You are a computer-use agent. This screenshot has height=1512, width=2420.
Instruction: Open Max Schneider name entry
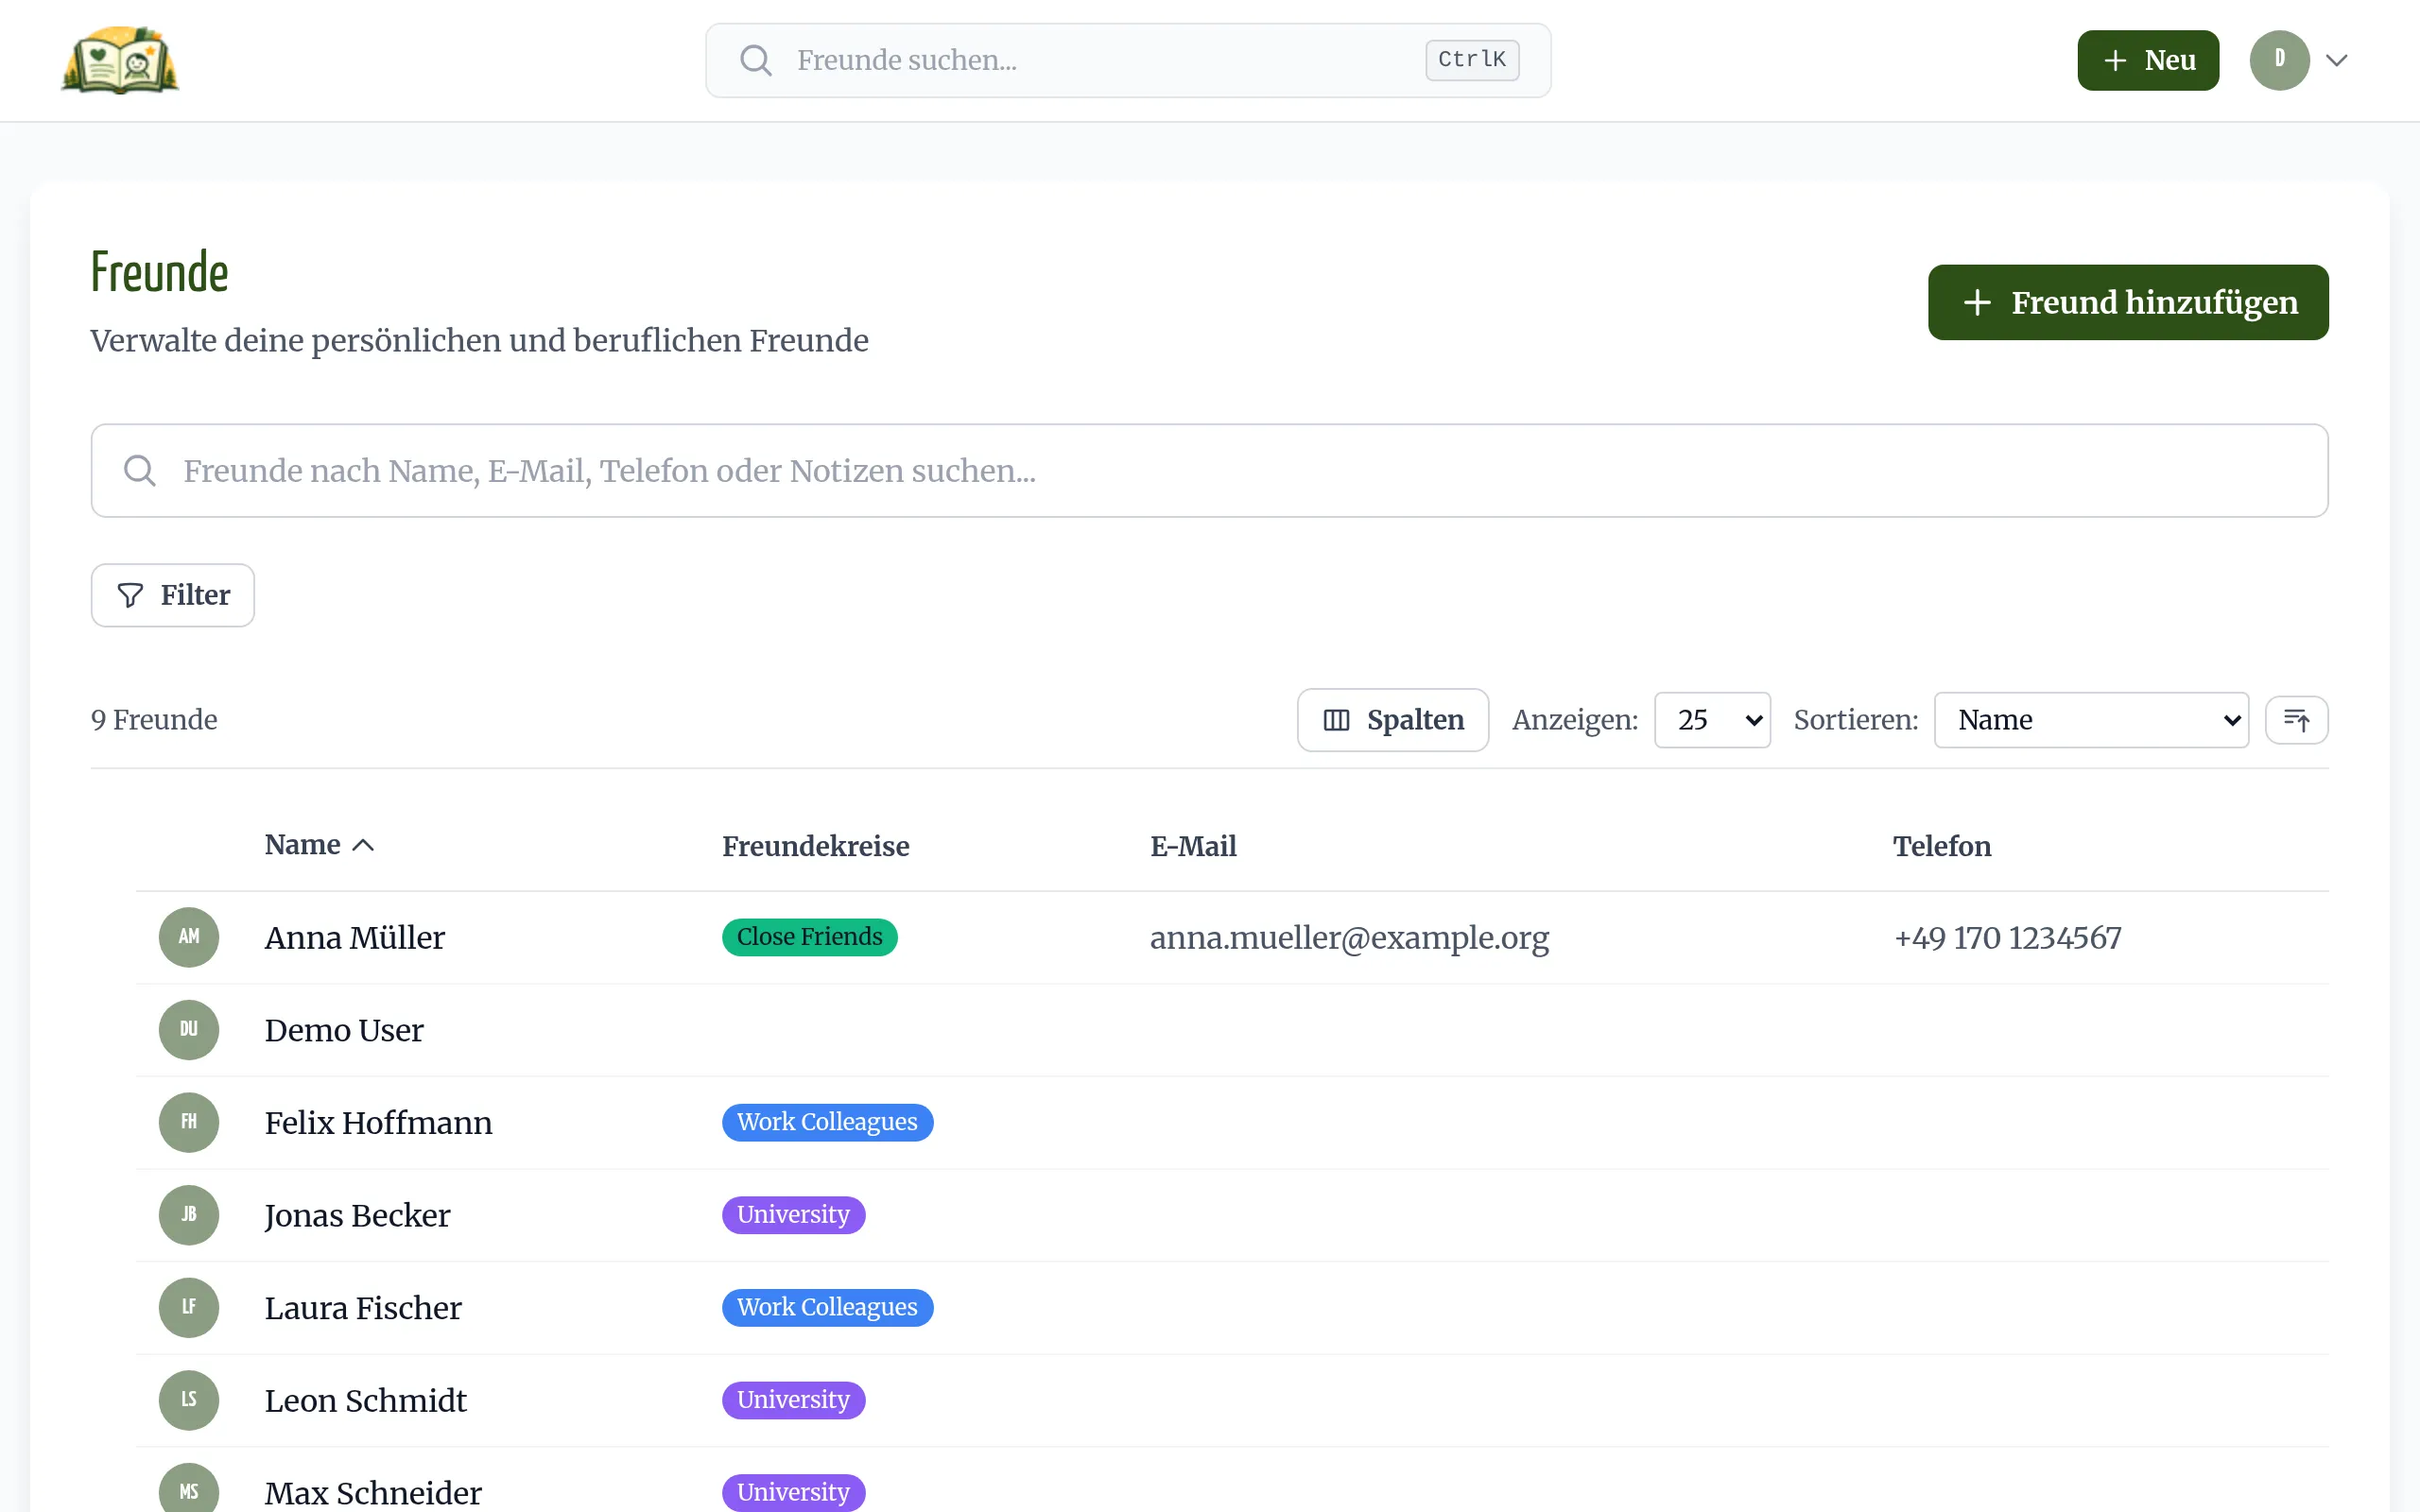point(373,1492)
